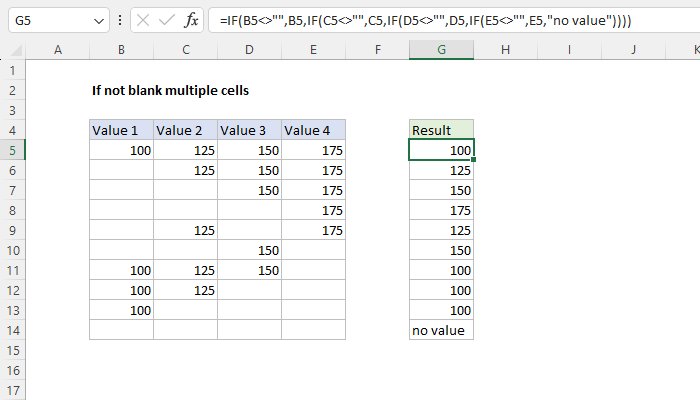Select column G header
Viewport: 700px width, 400px height.
(442, 50)
